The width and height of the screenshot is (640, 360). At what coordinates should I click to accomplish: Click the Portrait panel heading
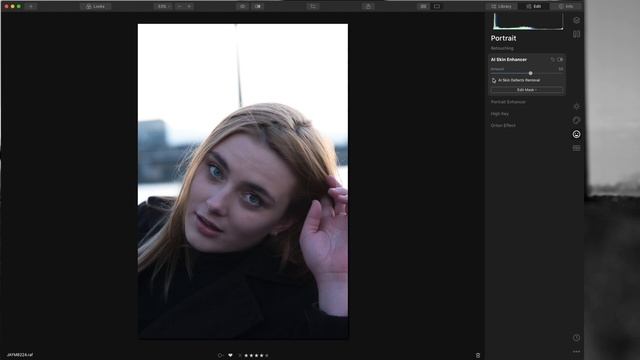(503, 38)
